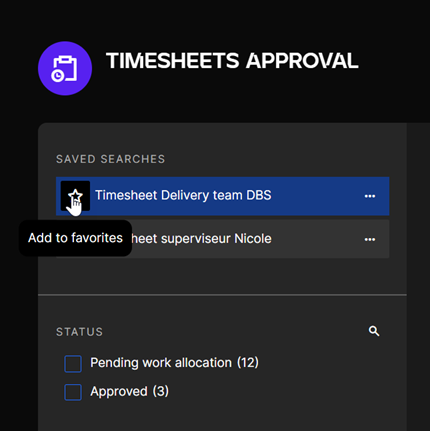Image resolution: width=431 pixels, height=432 pixels.
Task: Click the (3) count beside Approved
Action: pyautogui.click(x=161, y=391)
